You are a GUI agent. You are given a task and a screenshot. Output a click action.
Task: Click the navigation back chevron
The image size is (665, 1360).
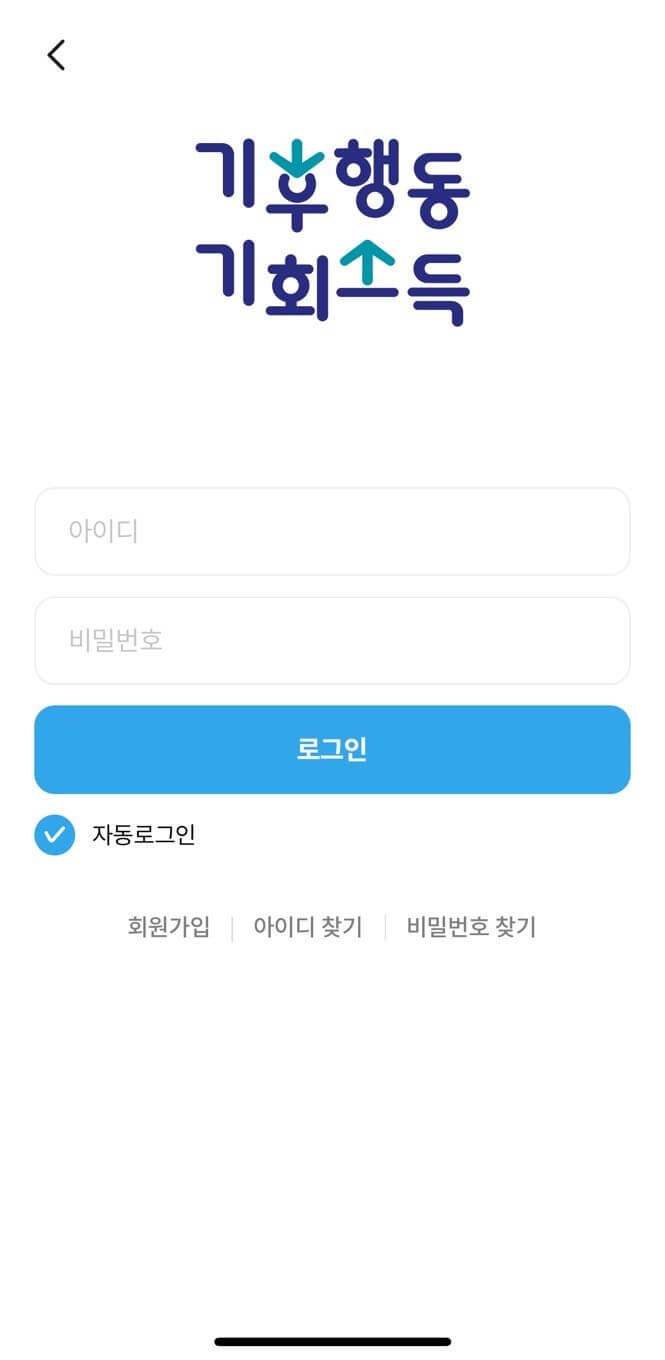click(x=56, y=55)
